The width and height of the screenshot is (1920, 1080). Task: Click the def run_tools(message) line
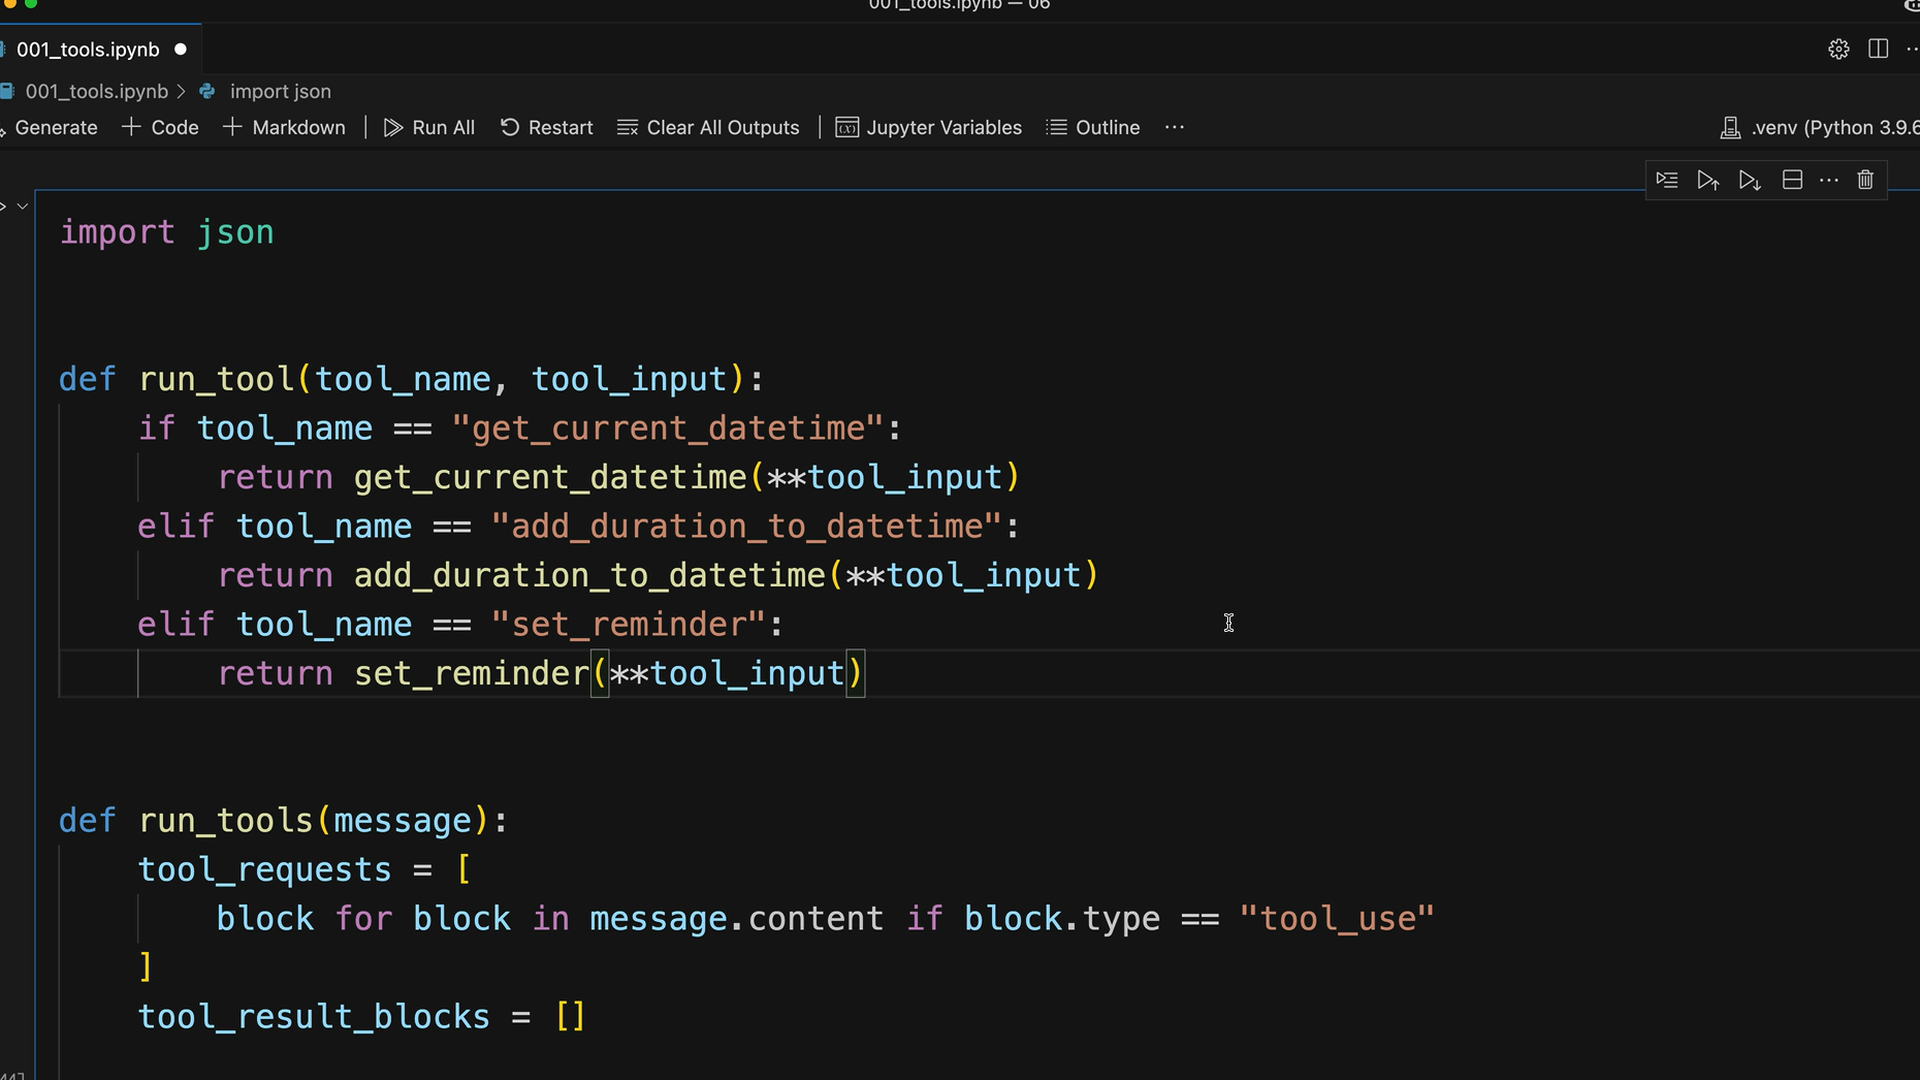[x=283, y=820]
